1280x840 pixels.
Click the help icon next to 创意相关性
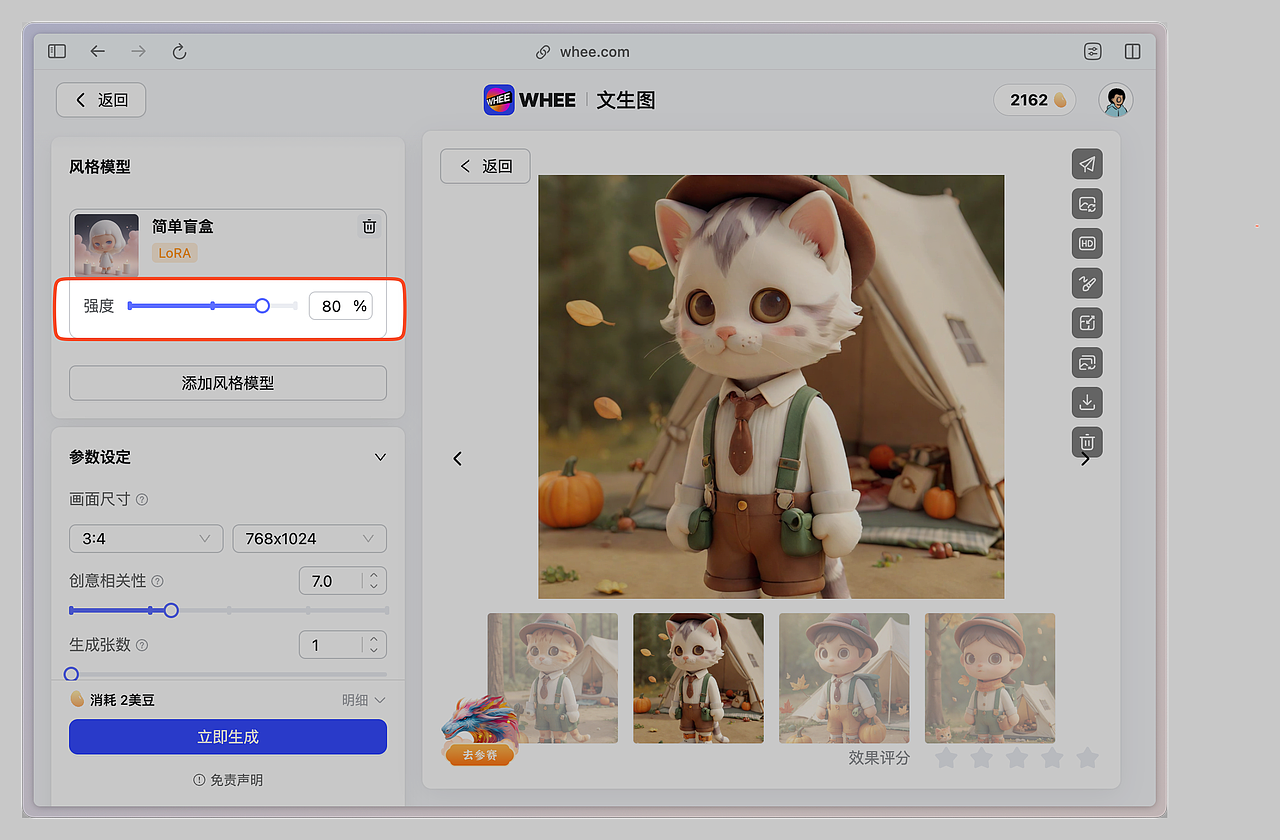click(158, 581)
